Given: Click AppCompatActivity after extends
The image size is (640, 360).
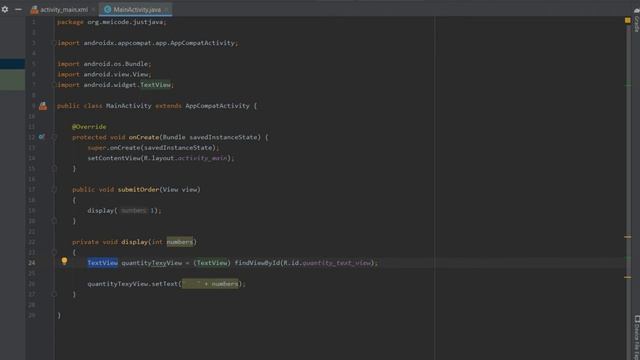Looking at the screenshot, I should pos(217,106).
